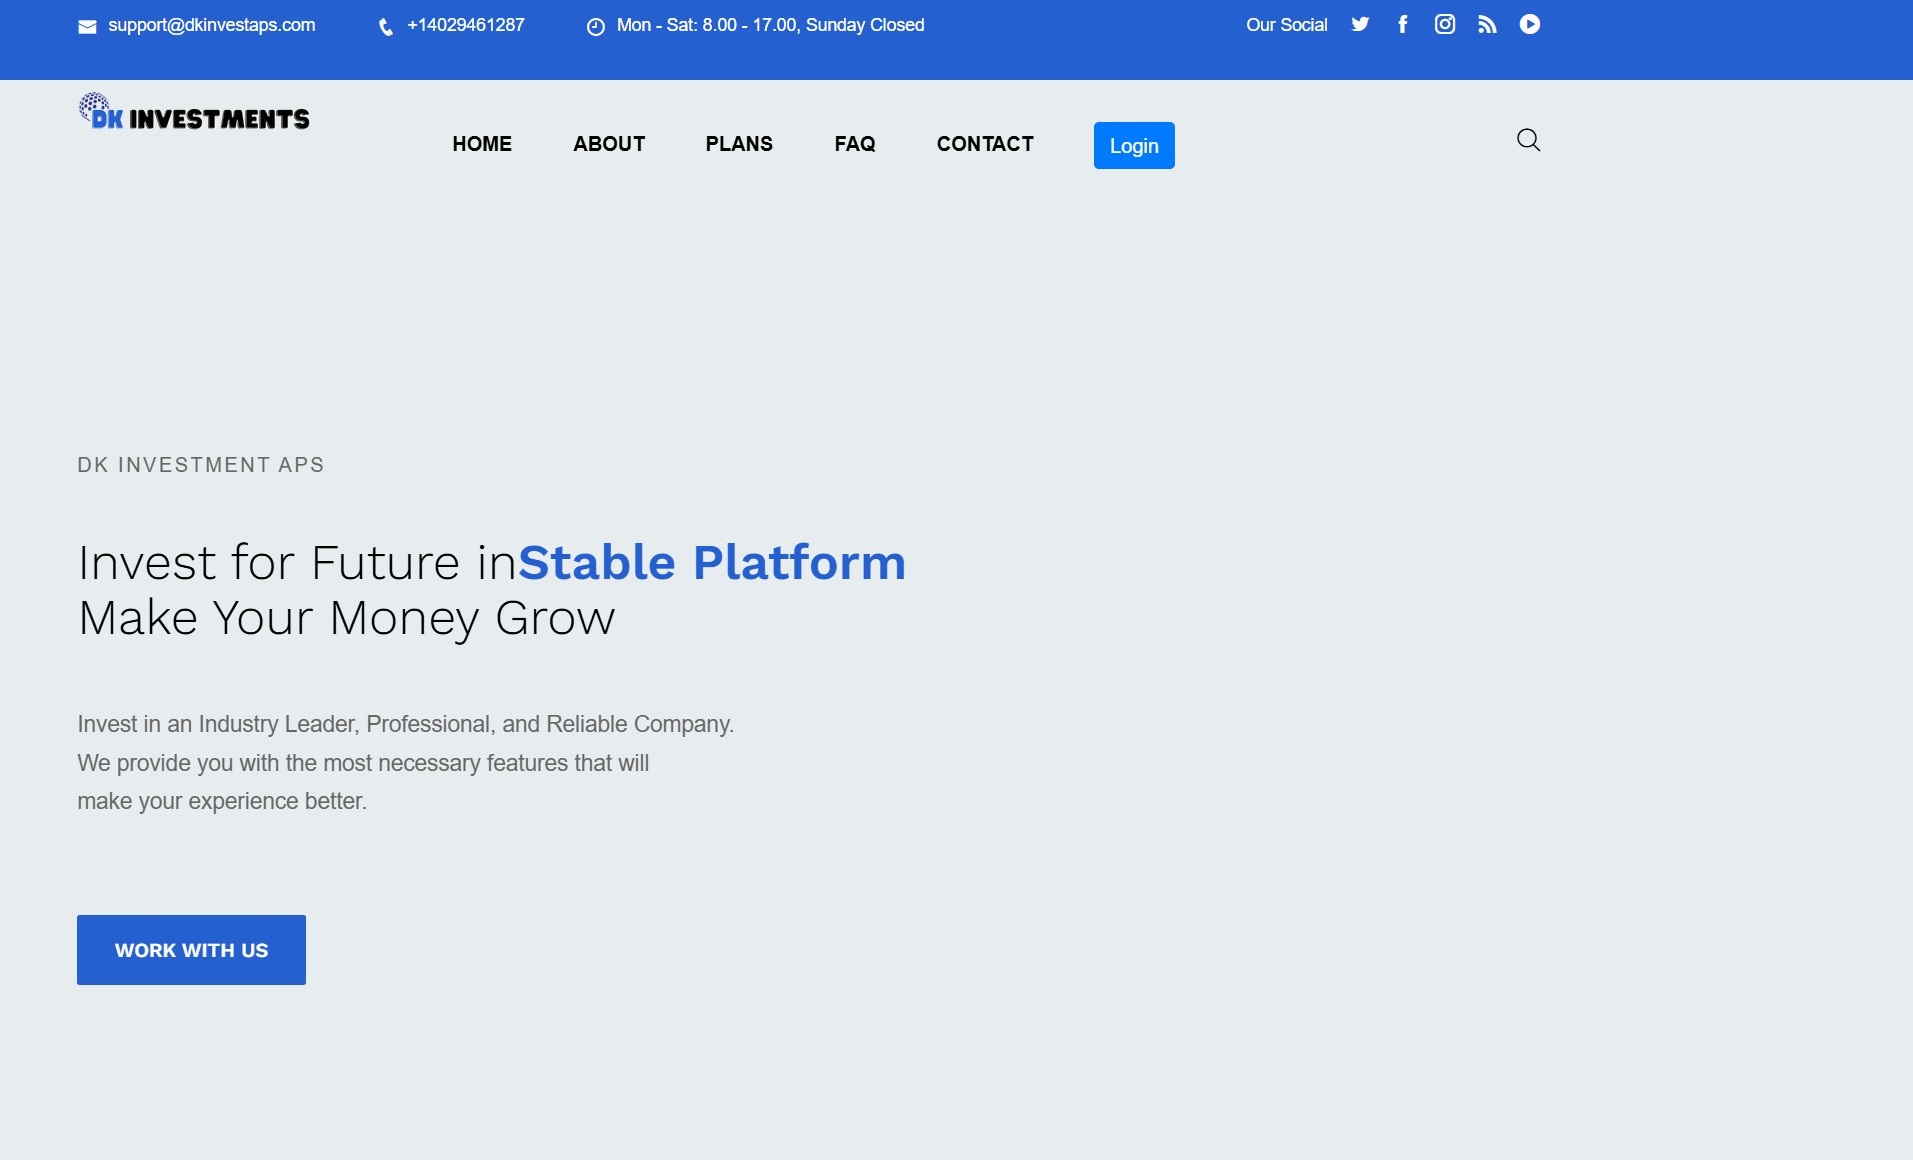The image size is (1913, 1160).
Task: Click the +14029461287 phone number
Action: (466, 25)
